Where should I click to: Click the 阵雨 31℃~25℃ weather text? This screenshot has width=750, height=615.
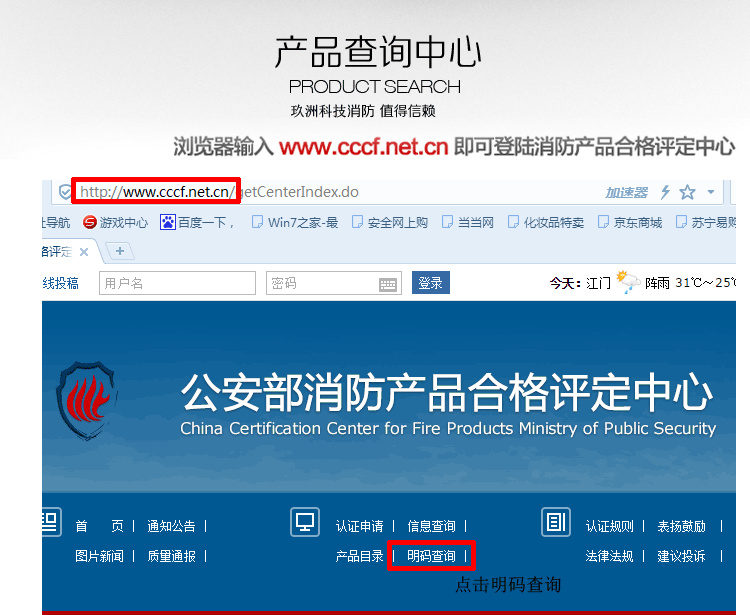click(x=690, y=283)
